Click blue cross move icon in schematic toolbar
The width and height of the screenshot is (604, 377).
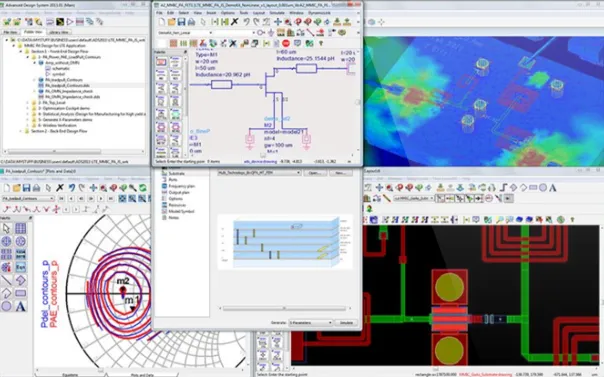pos(277,22)
